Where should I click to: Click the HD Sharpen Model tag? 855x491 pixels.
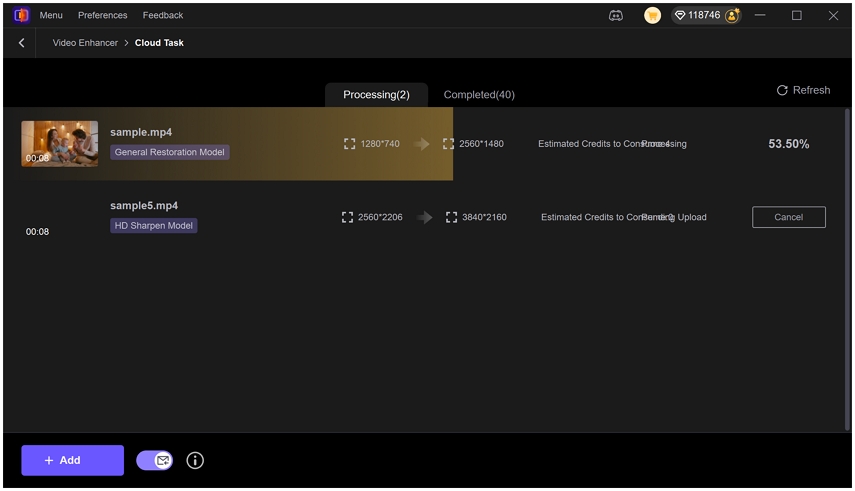tap(154, 226)
